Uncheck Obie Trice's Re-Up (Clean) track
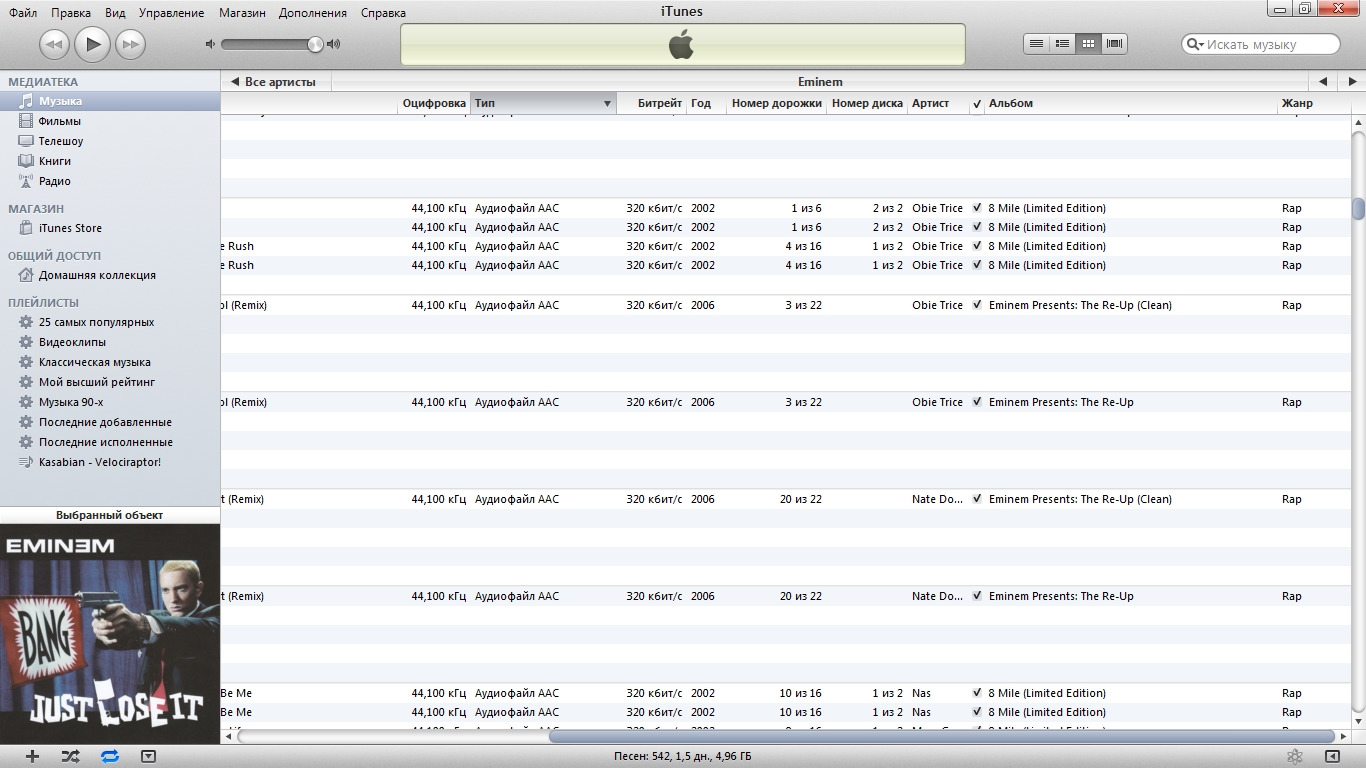The image size is (1366, 768). (x=977, y=305)
